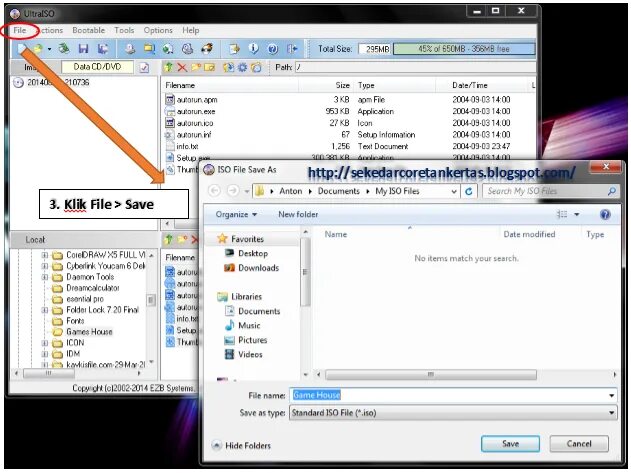Open the Help menu
This screenshot has width=631, height=473.
coord(190,30)
